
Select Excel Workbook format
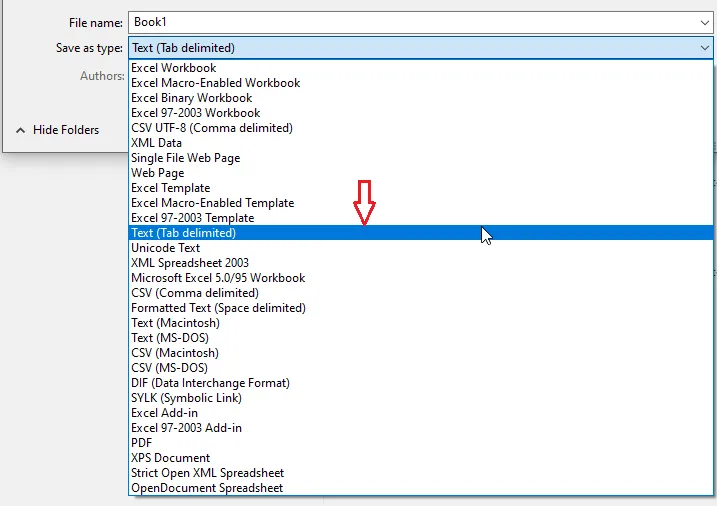pyautogui.click(x=421, y=68)
